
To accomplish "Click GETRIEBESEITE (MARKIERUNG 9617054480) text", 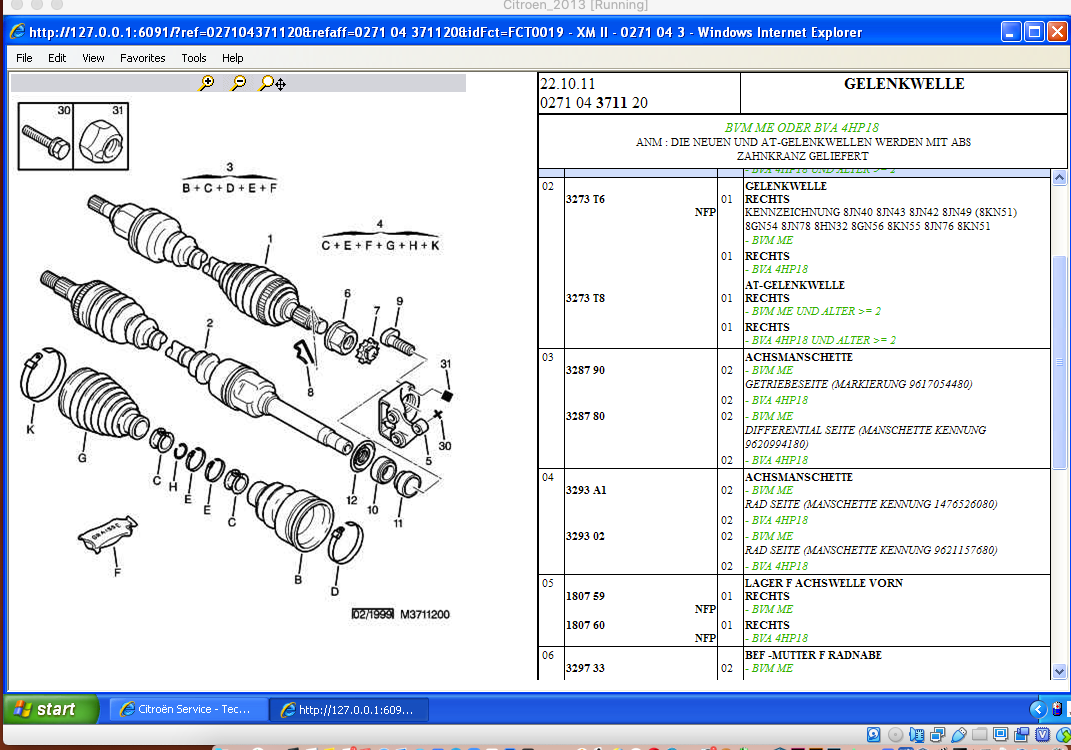I will (x=859, y=384).
